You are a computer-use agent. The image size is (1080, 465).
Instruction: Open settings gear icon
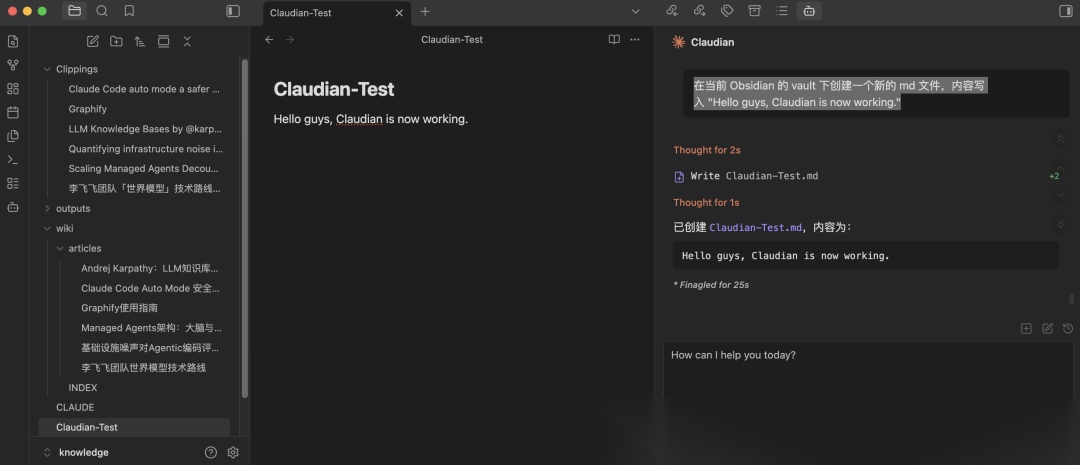click(233, 453)
